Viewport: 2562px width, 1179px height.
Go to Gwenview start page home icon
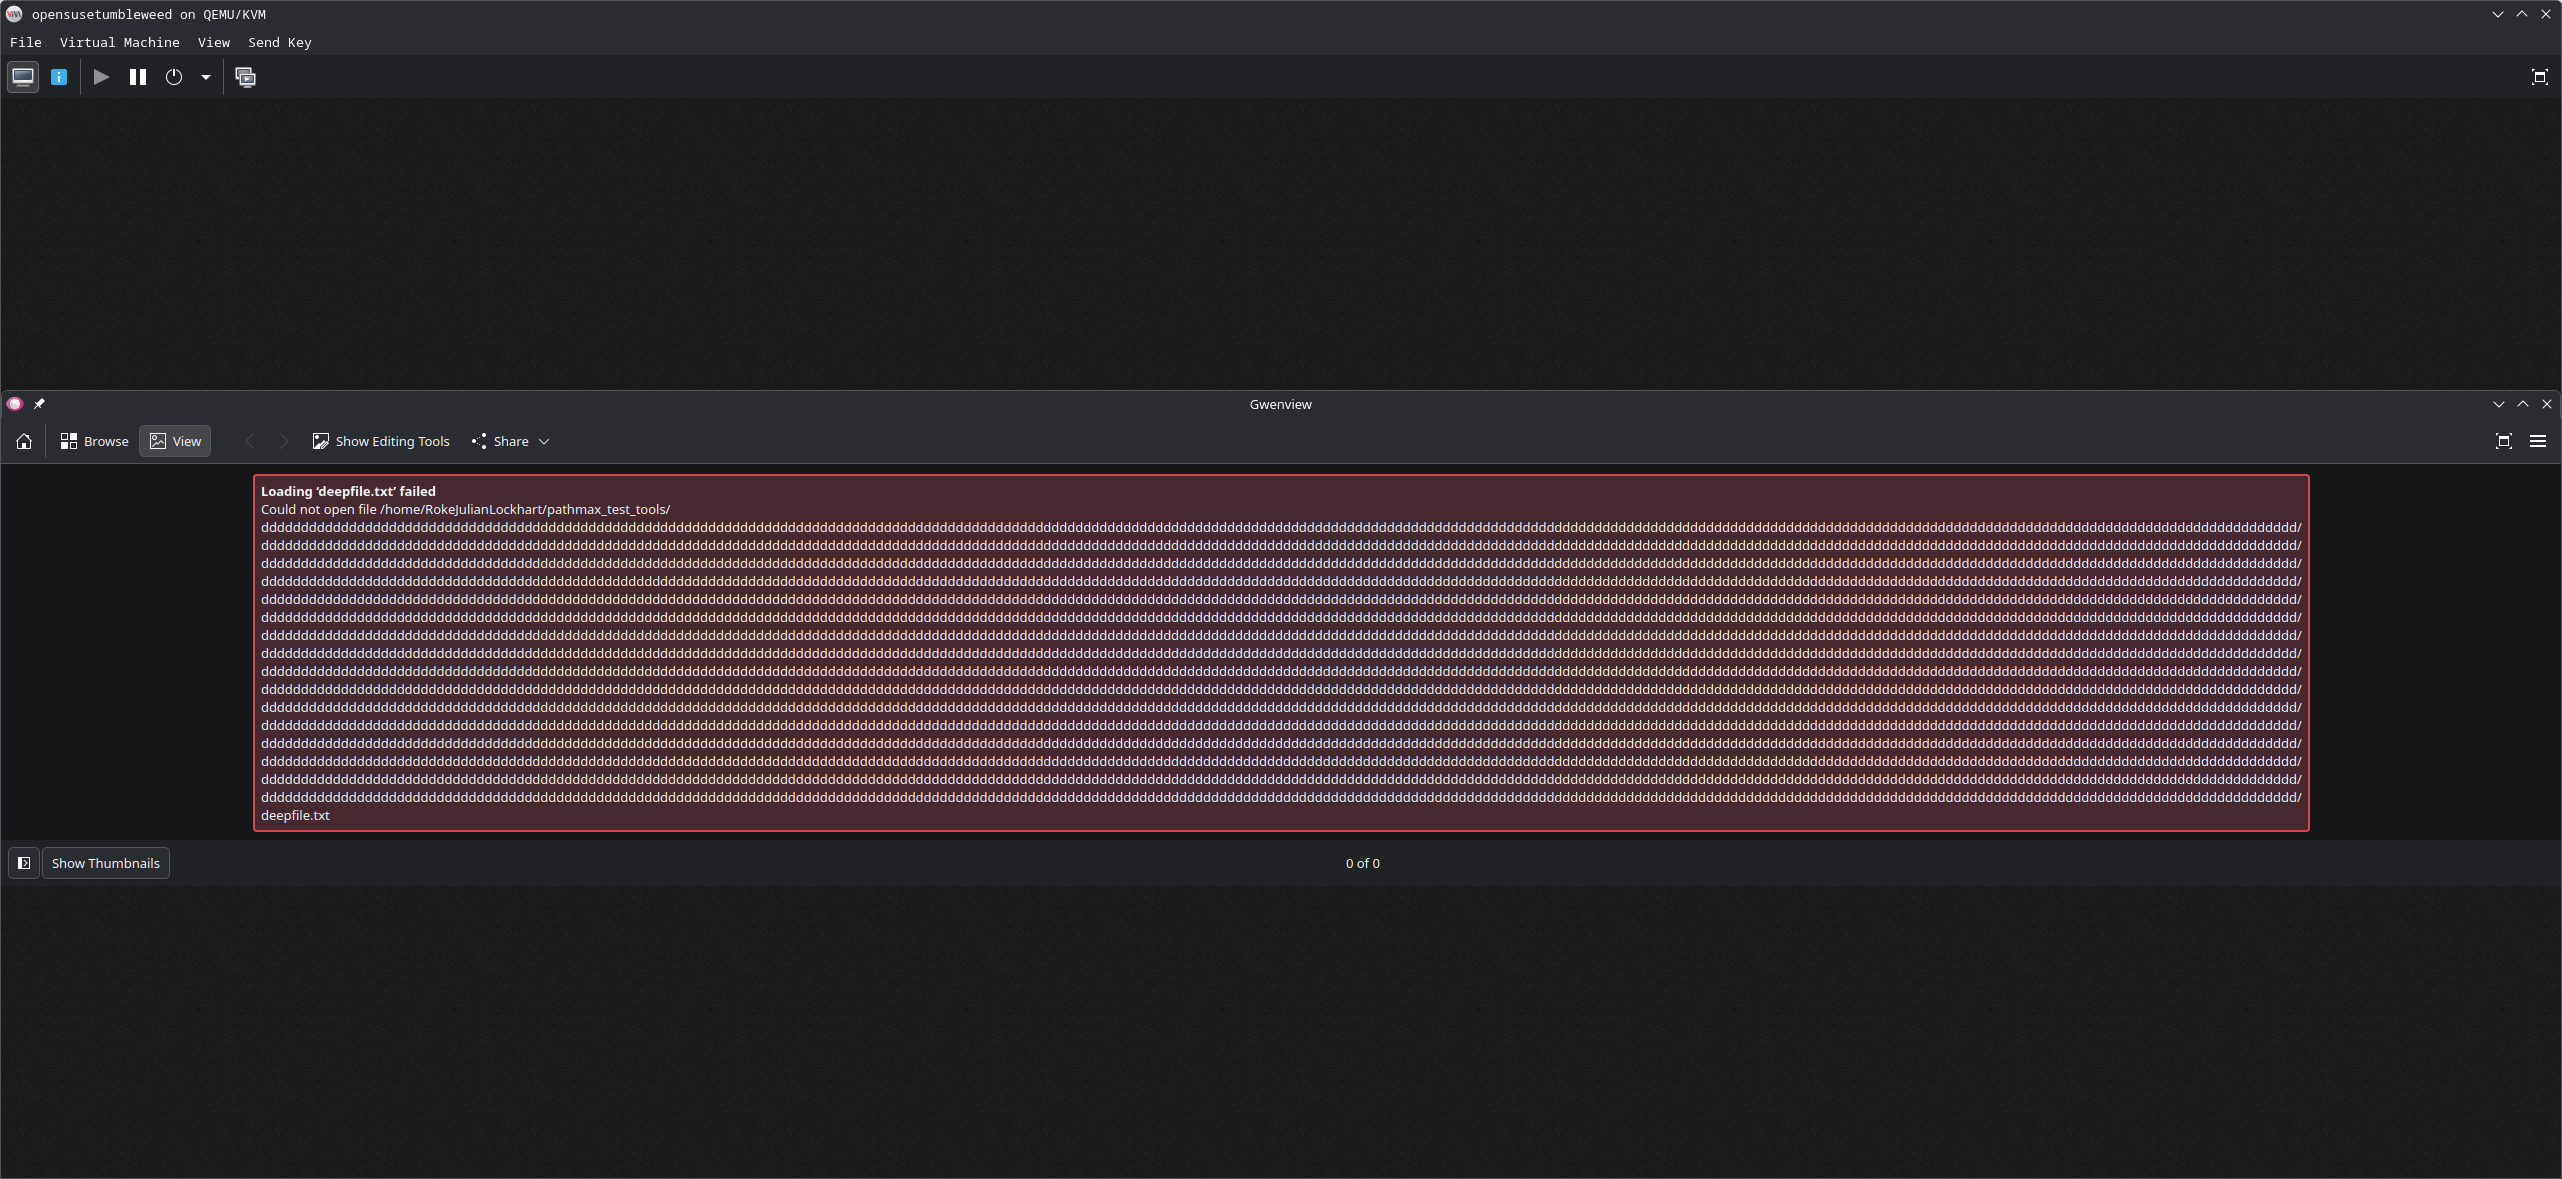pos(24,441)
